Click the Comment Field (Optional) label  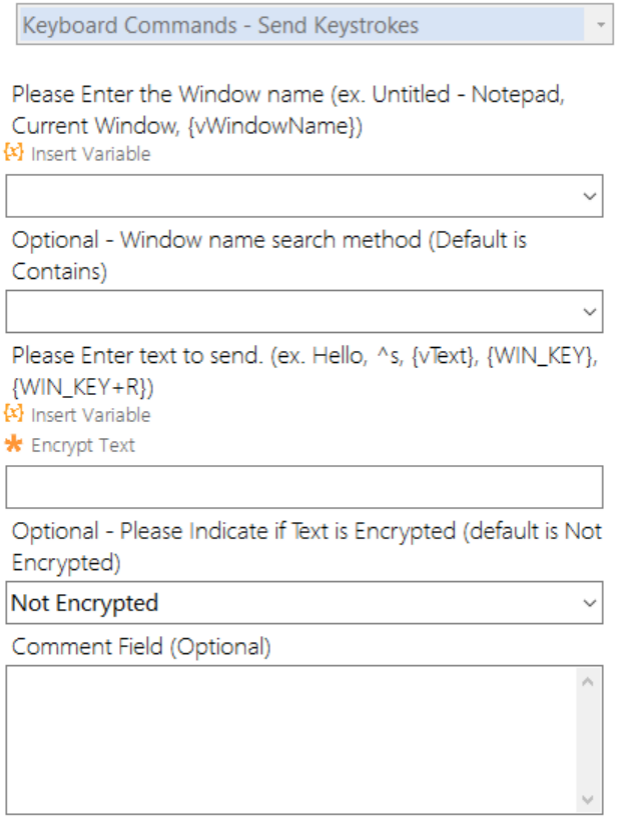click(141, 647)
